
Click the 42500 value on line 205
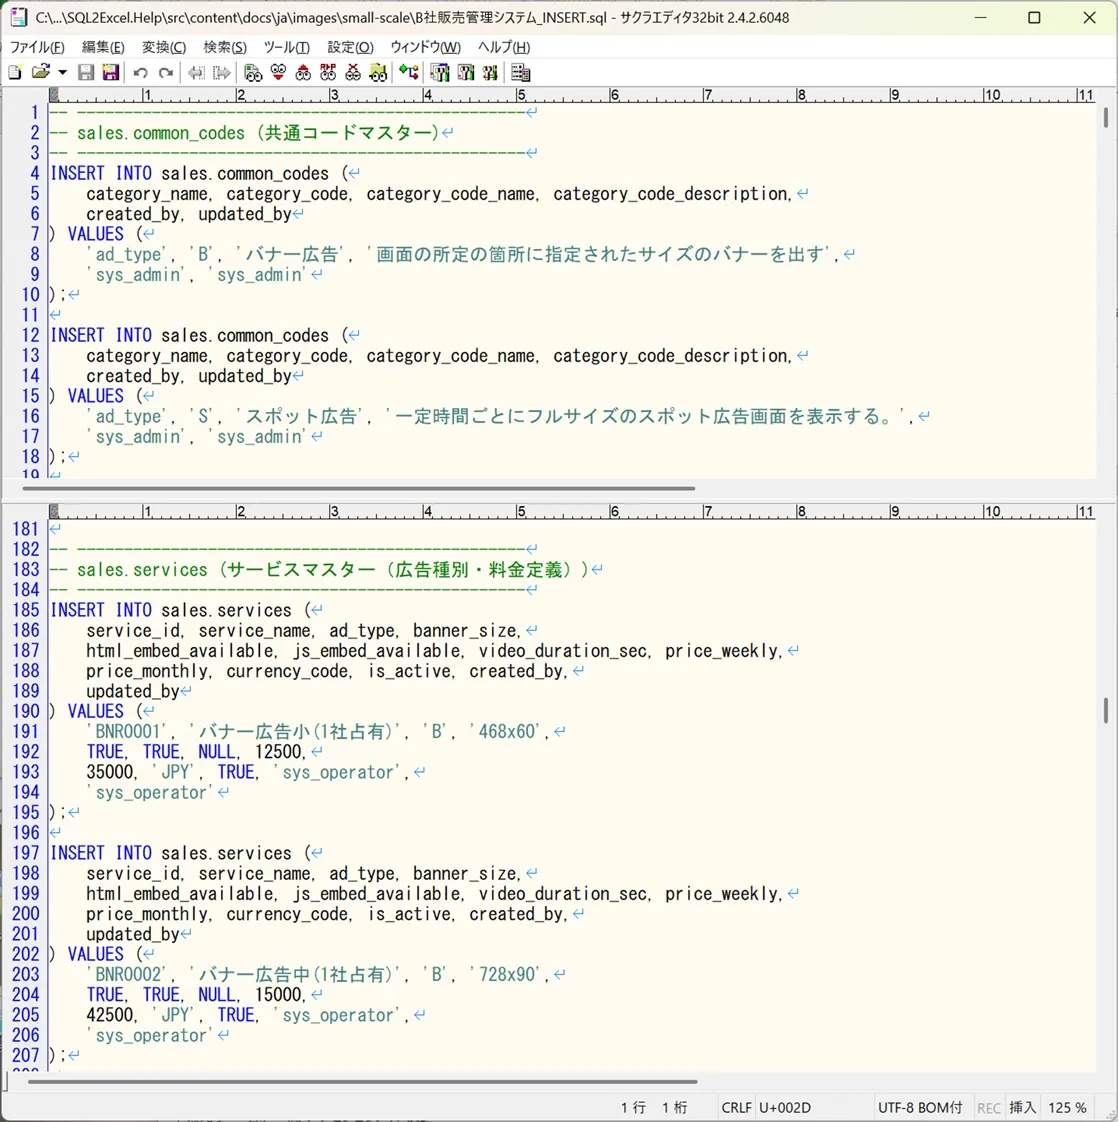[x=110, y=1015]
